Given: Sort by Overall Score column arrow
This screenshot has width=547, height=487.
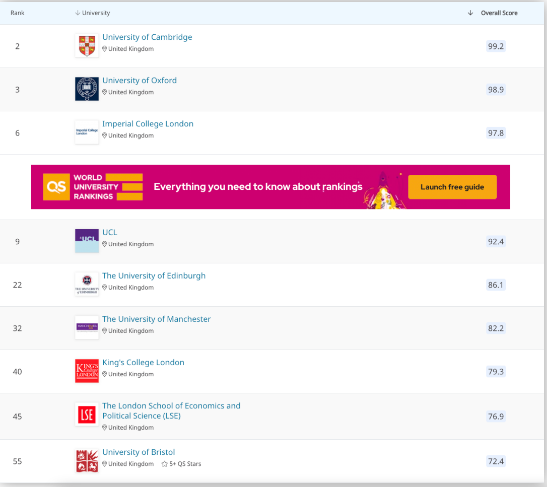Looking at the screenshot, I should click(470, 13).
